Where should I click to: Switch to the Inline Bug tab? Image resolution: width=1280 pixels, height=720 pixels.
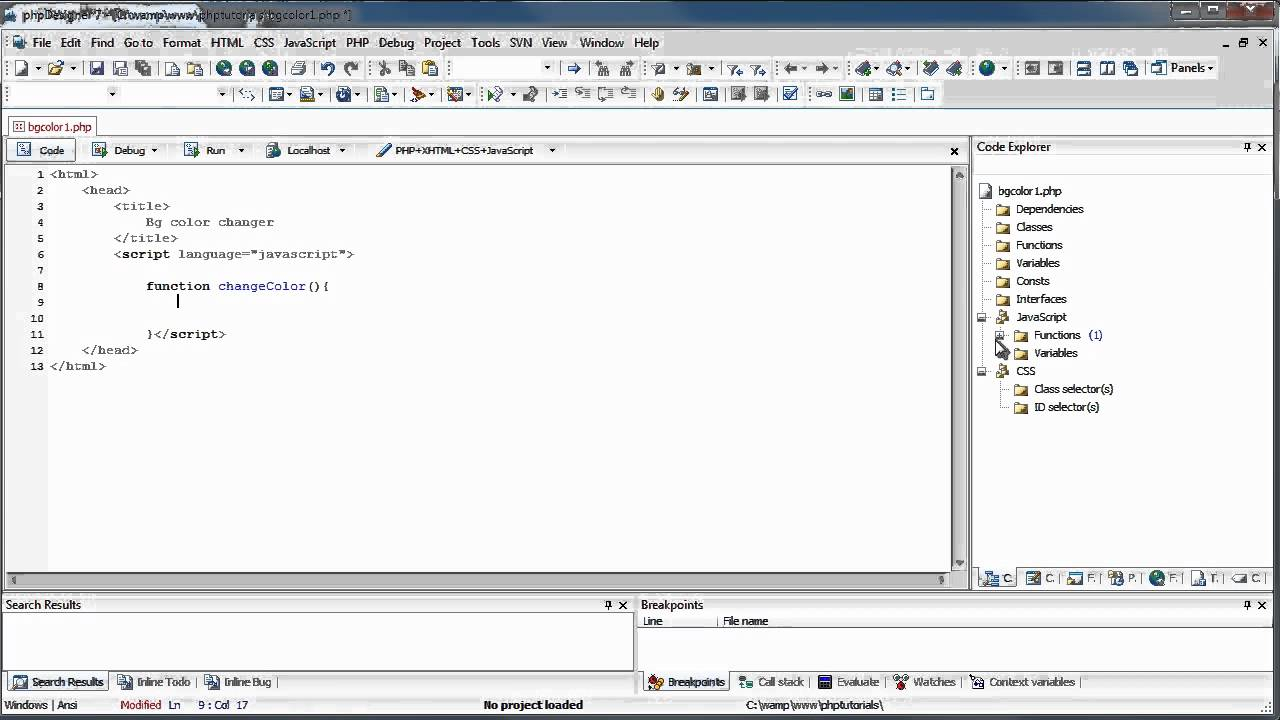click(x=238, y=682)
